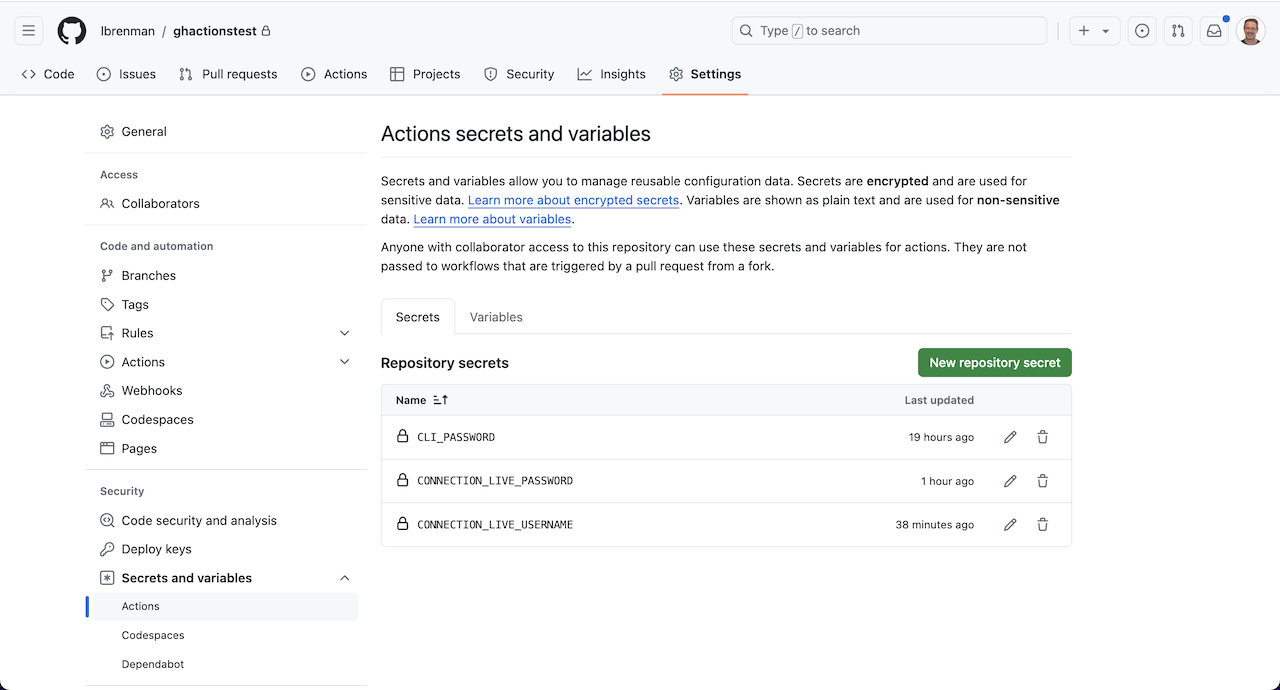The width and height of the screenshot is (1280, 690).
Task: Click the edit pencil for CONNECTION_LIVE_USERNAME
Action: click(x=1010, y=524)
